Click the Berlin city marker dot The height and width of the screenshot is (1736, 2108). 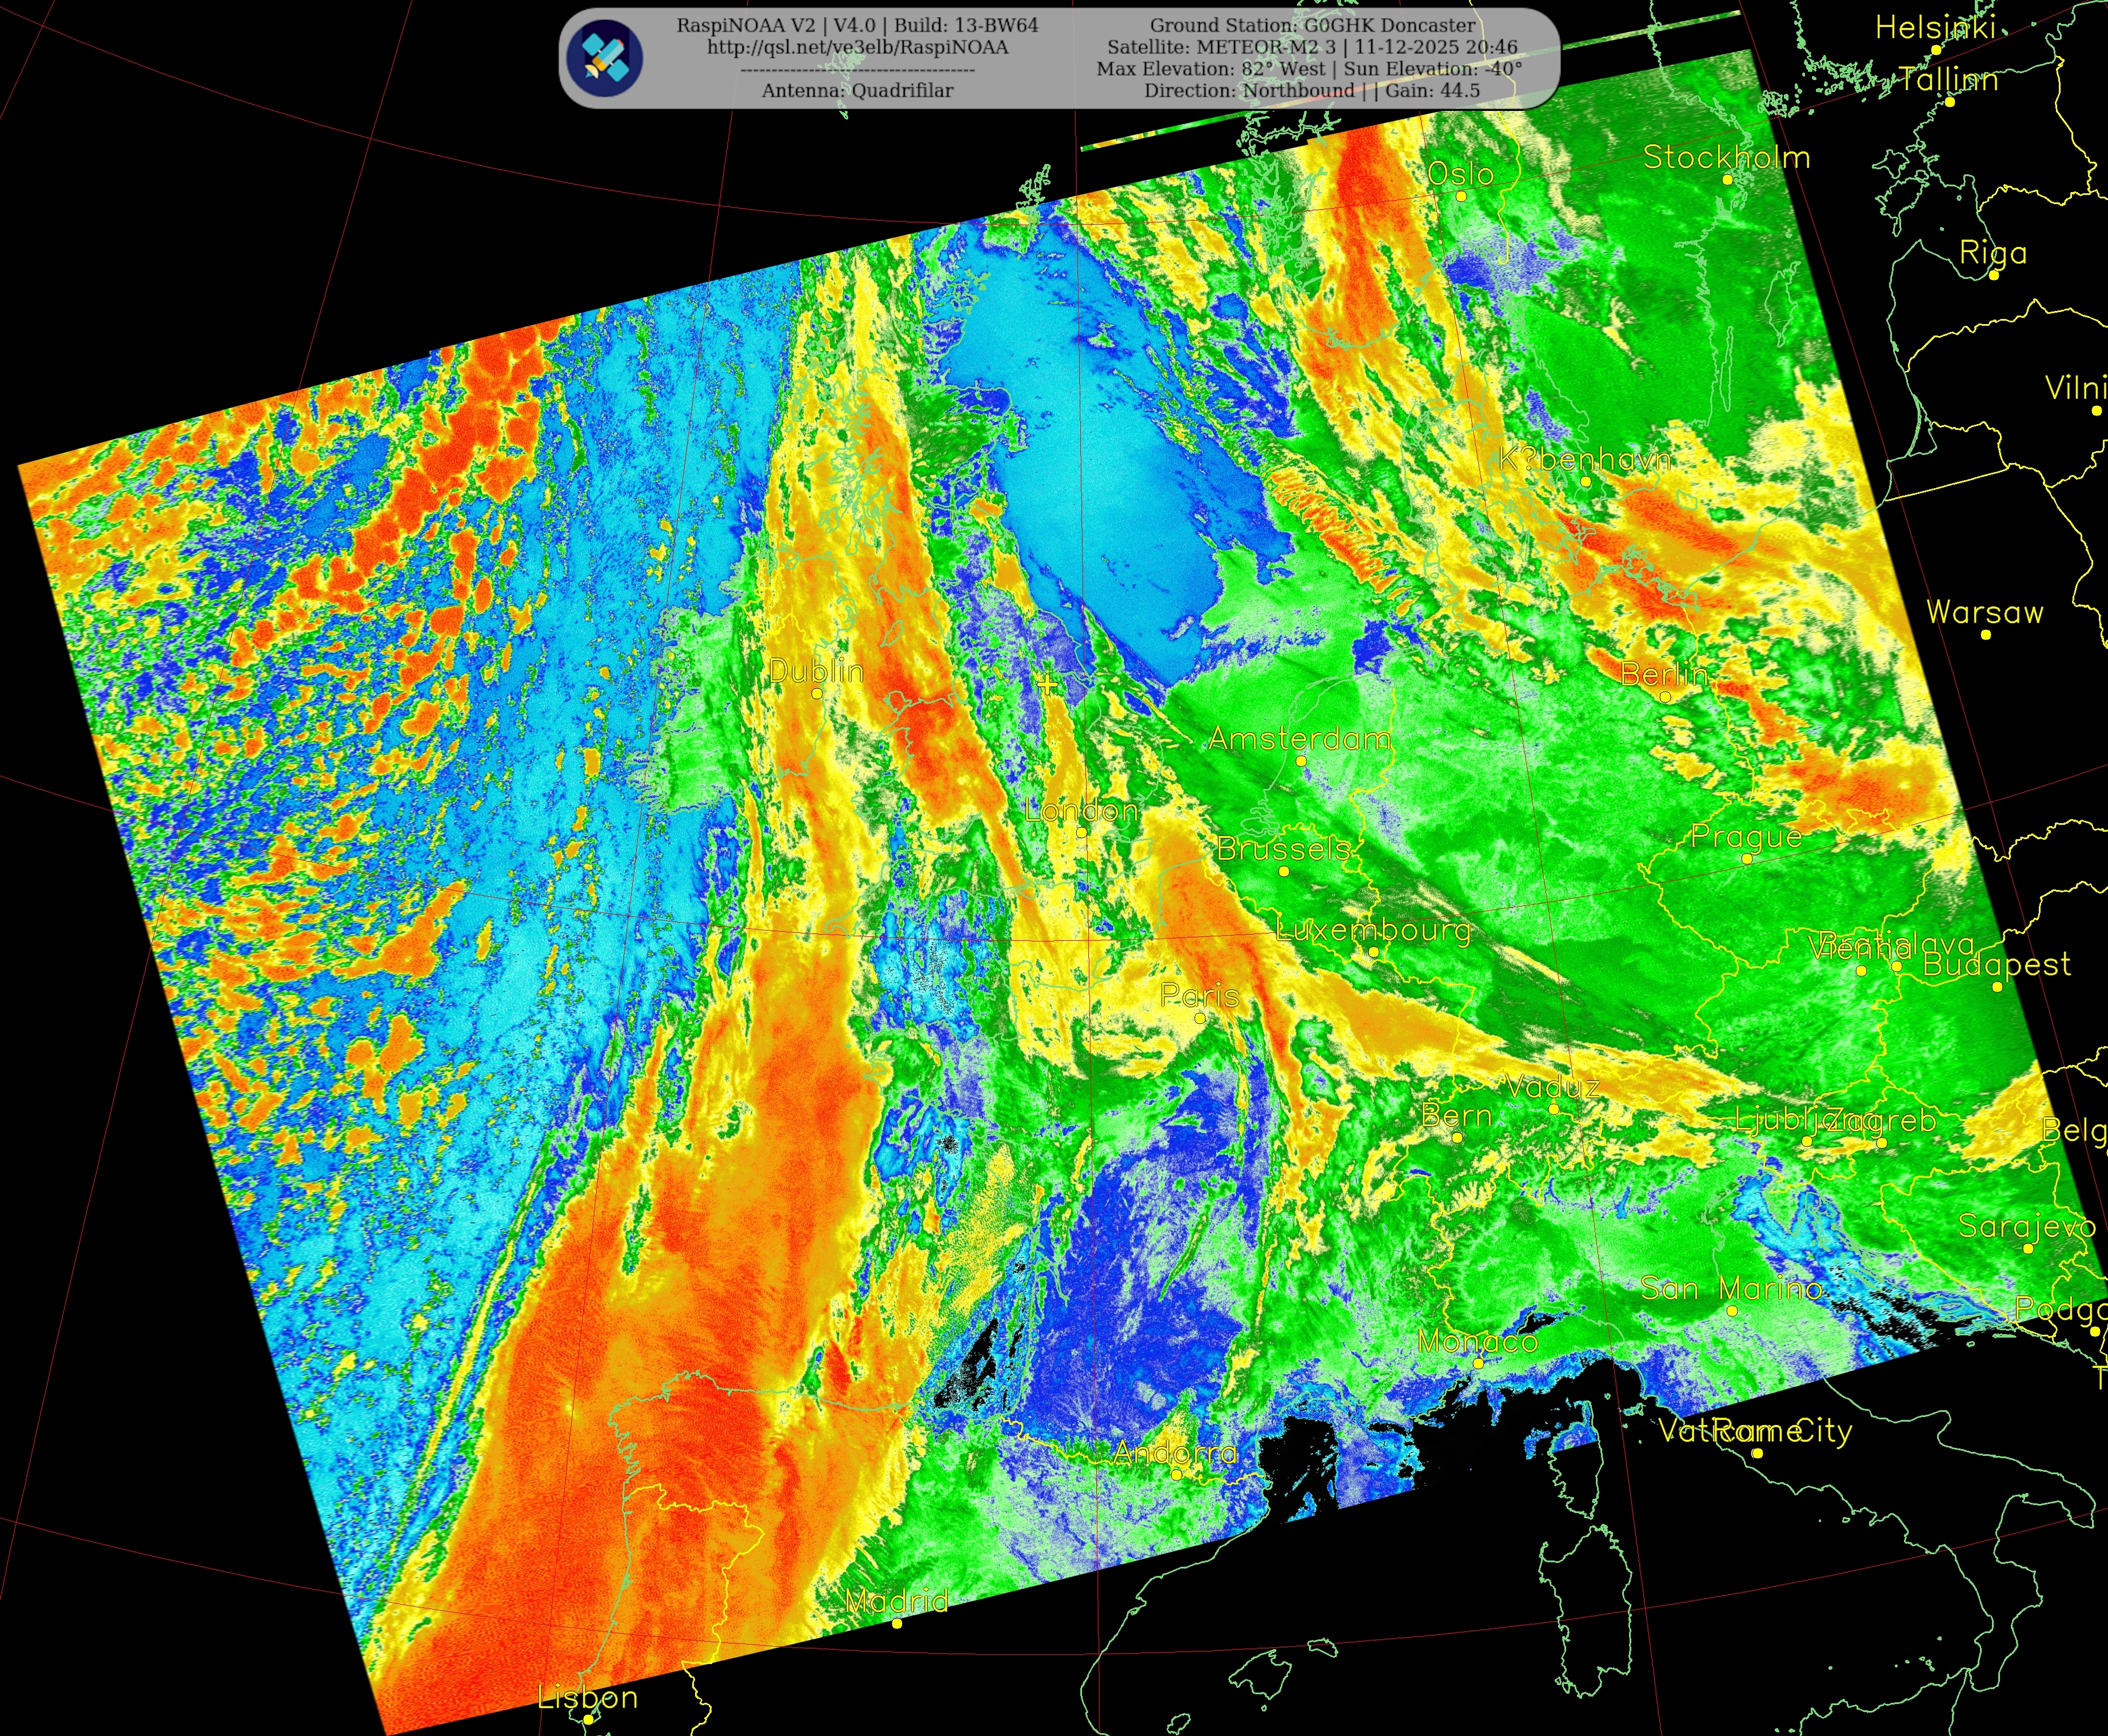pyautogui.click(x=1665, y=696)
